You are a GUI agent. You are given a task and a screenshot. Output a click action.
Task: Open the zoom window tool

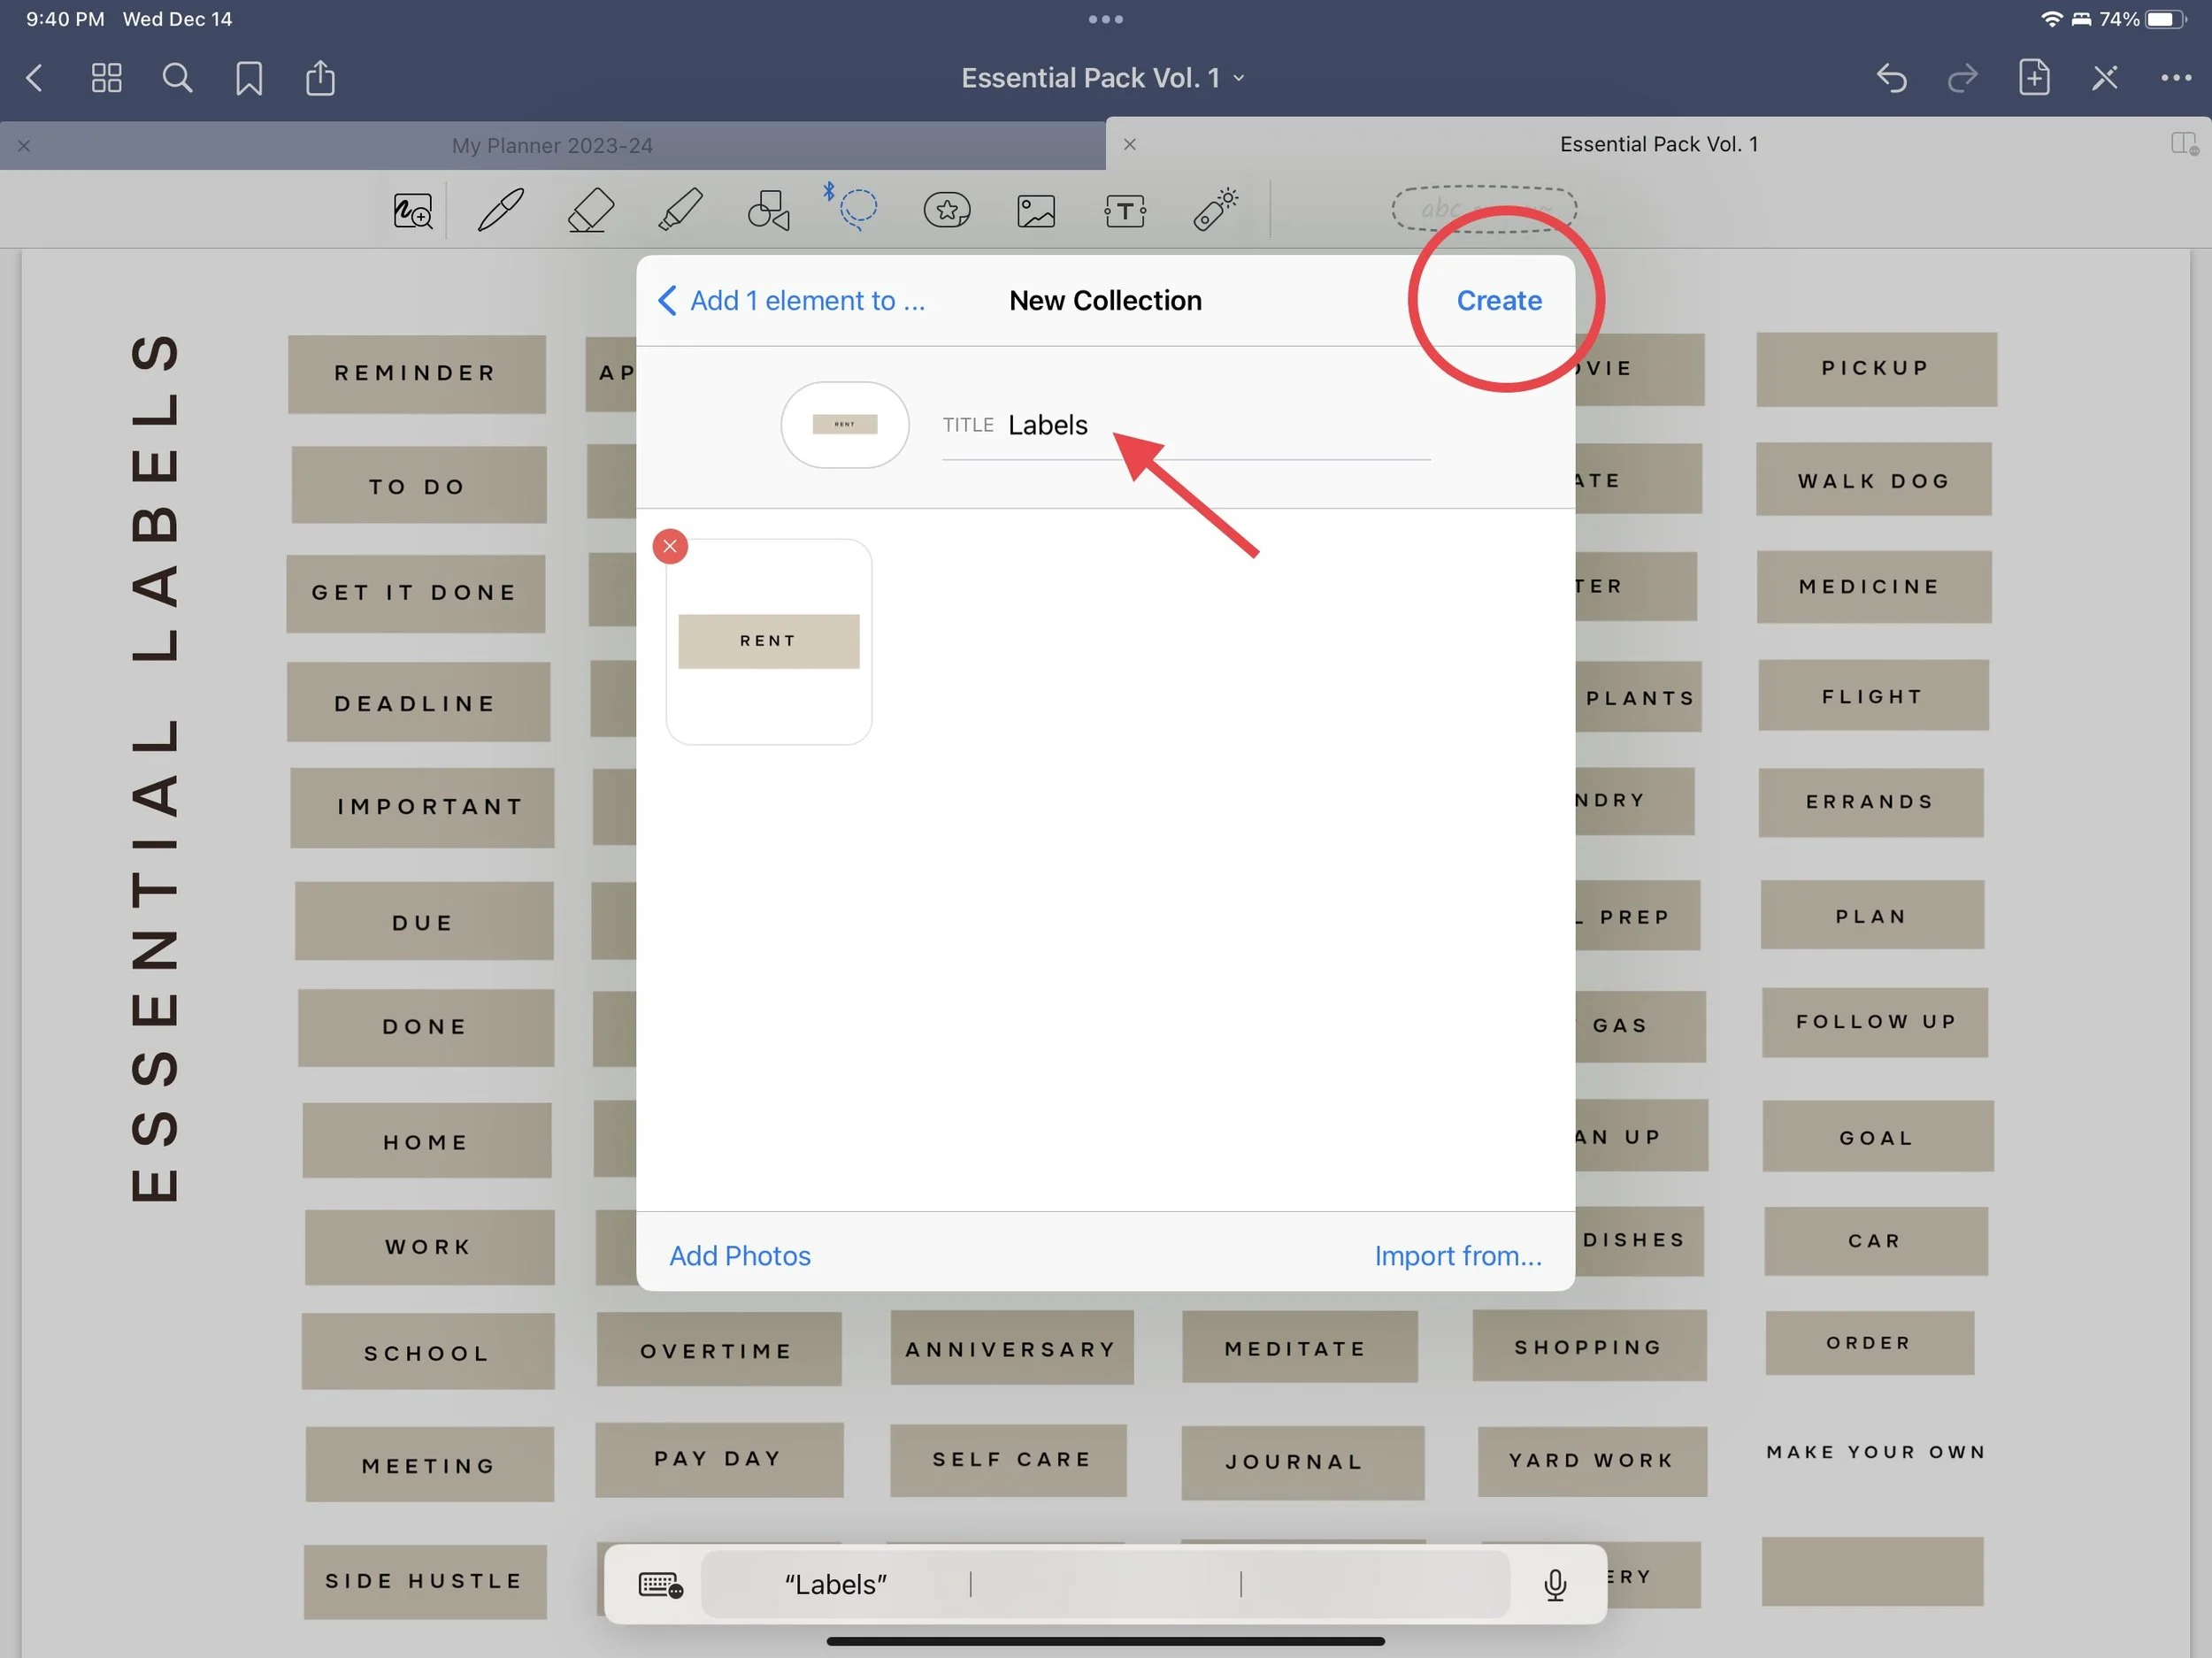tap(412, 210)
